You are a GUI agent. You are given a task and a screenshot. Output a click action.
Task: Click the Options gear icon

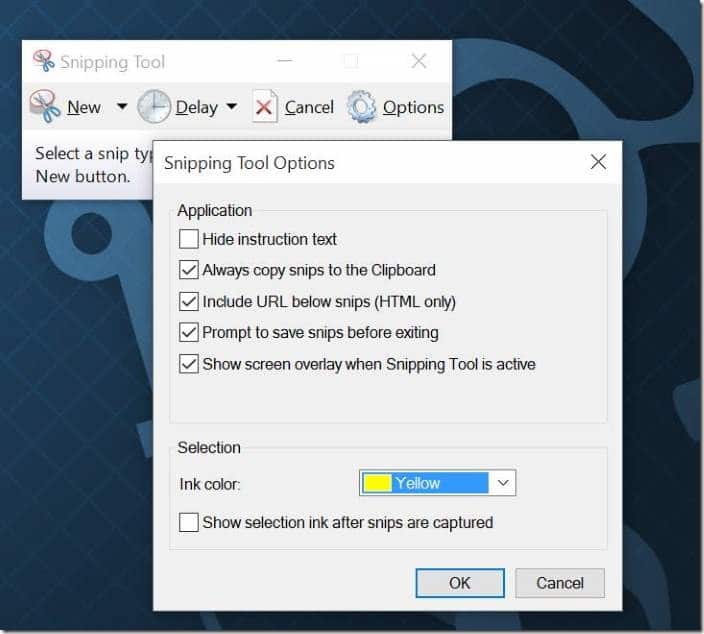(361, 107)
